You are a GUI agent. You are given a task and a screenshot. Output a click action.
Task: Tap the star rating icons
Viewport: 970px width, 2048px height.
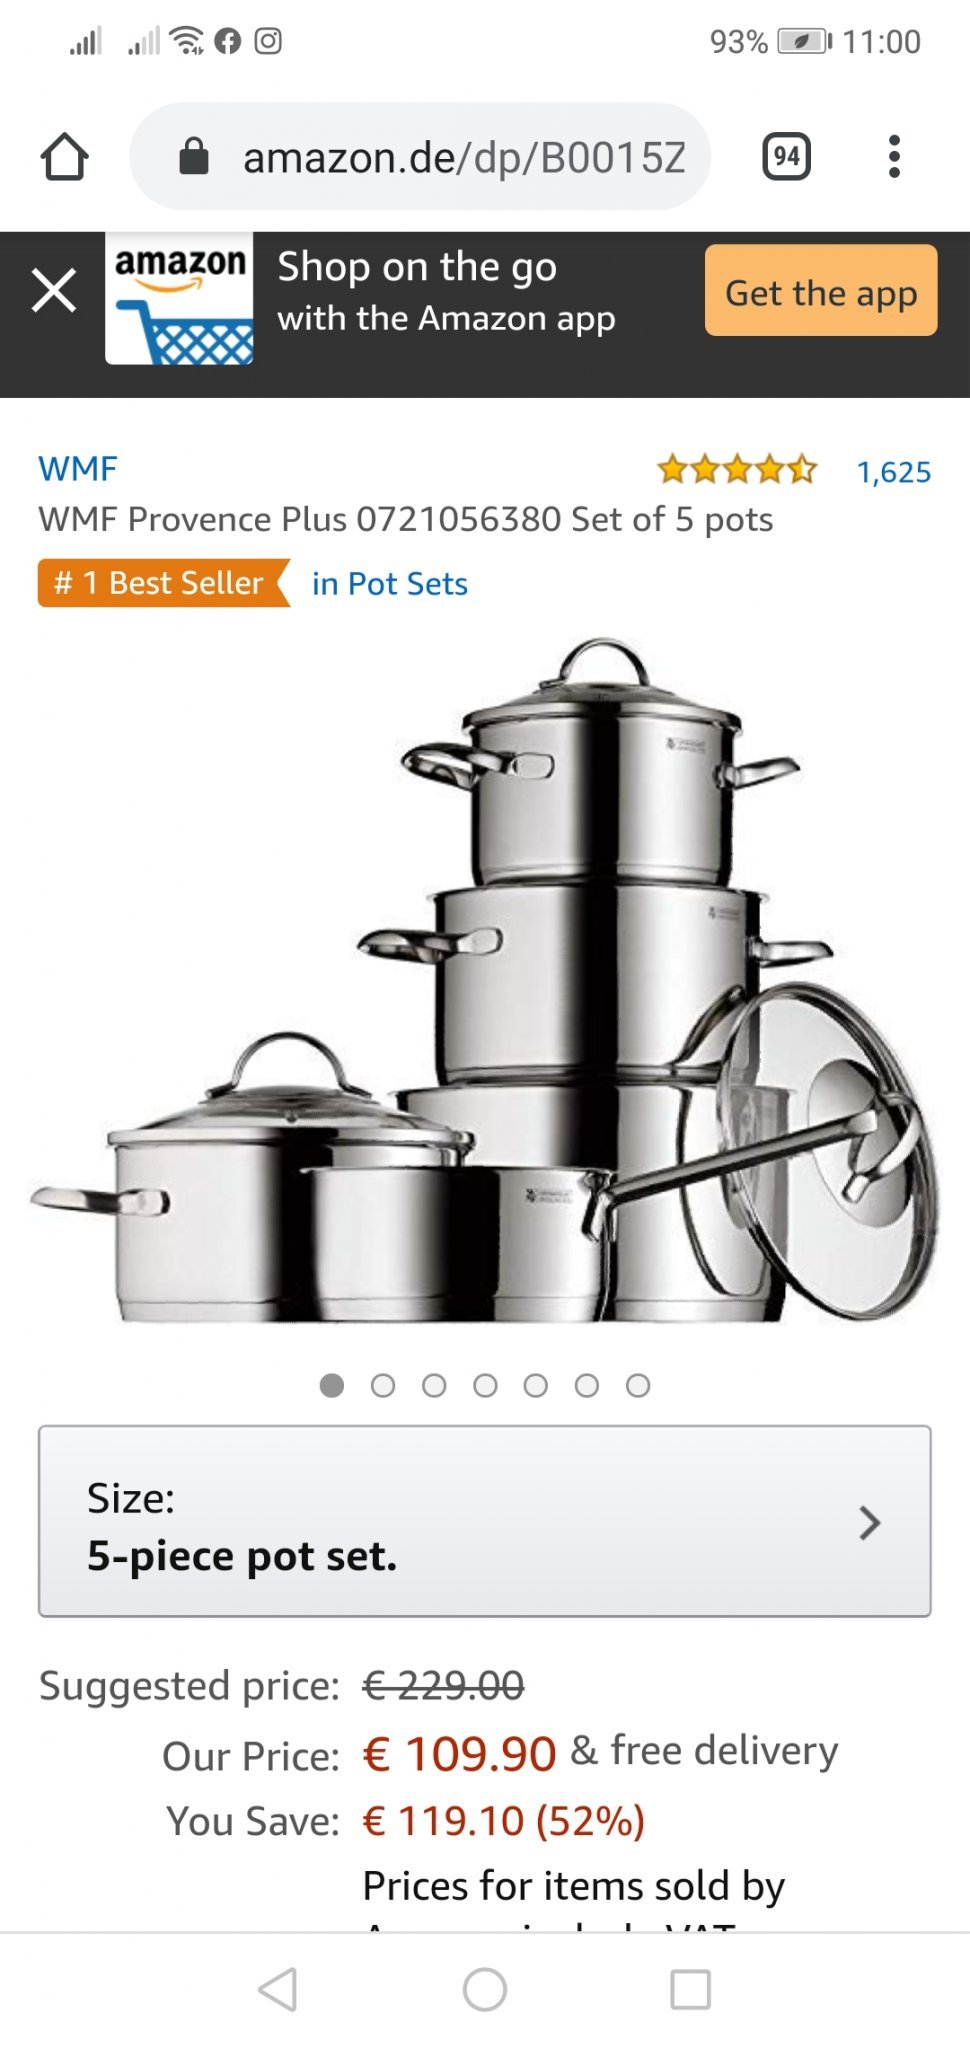[737, 469]
